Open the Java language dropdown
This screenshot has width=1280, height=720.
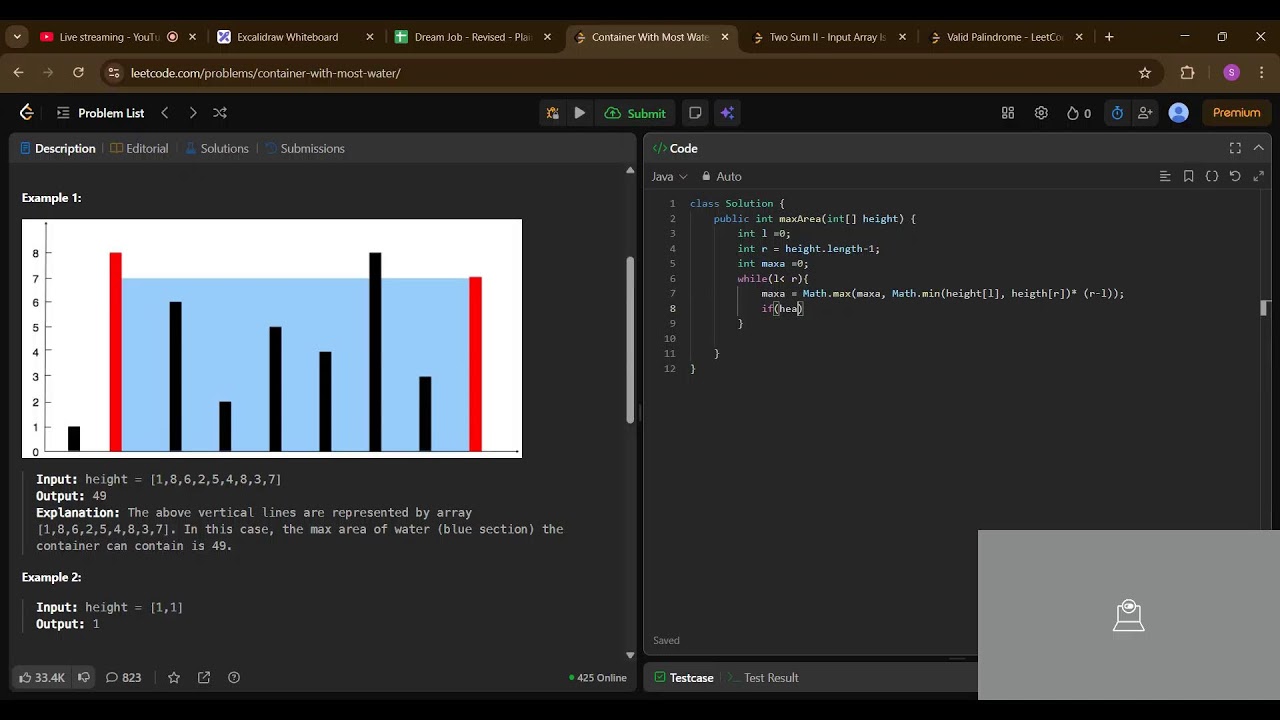[x=670, y=176]
